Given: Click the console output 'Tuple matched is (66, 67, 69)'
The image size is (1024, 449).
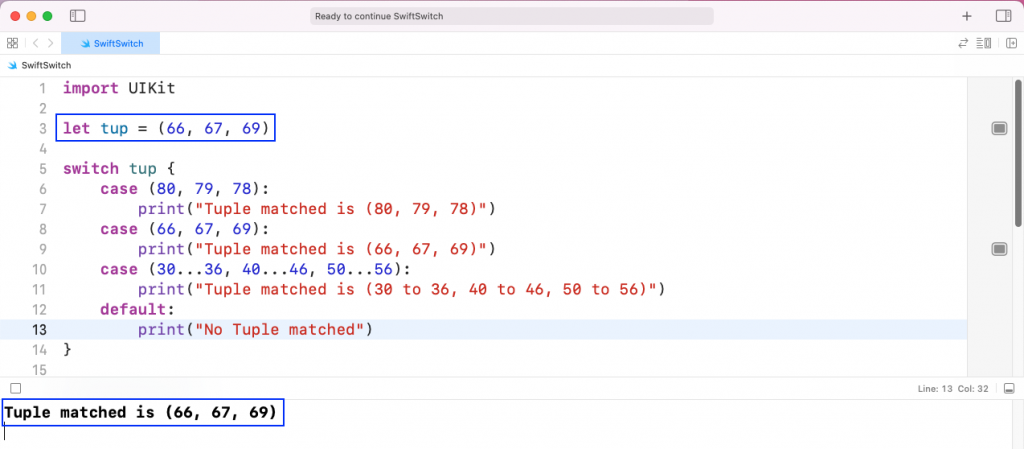Looking at the screenshot, I should [141, 412].
